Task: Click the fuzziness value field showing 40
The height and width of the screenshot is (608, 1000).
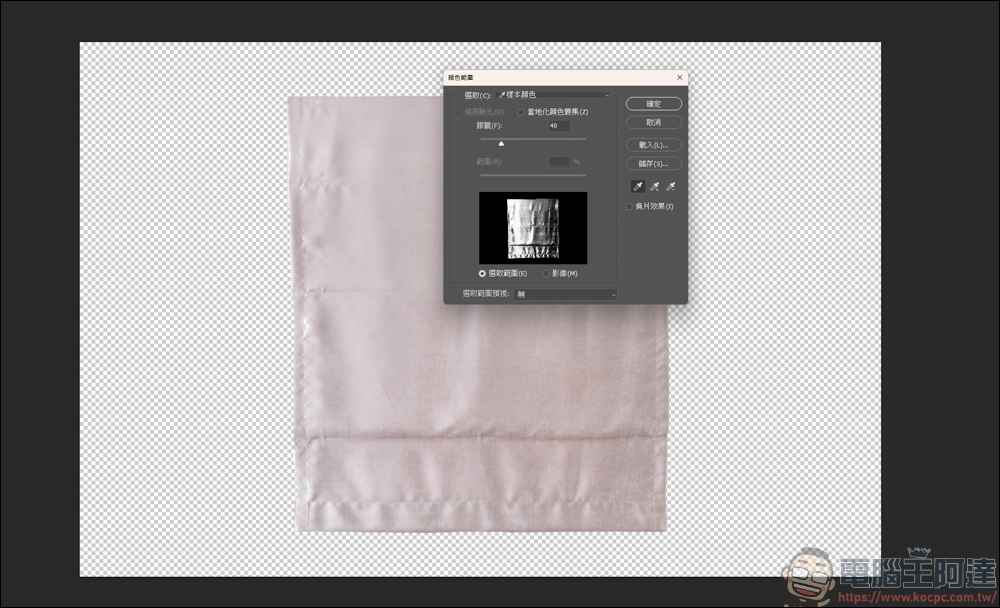Action: tap(559, 126)
